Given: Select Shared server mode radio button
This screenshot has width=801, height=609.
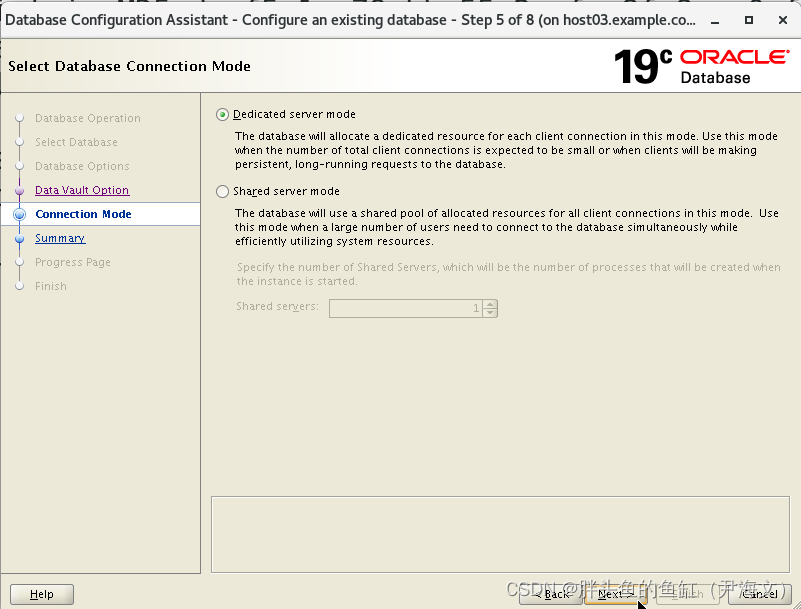Looking at the screenshot, I should (x=222, y=192).
